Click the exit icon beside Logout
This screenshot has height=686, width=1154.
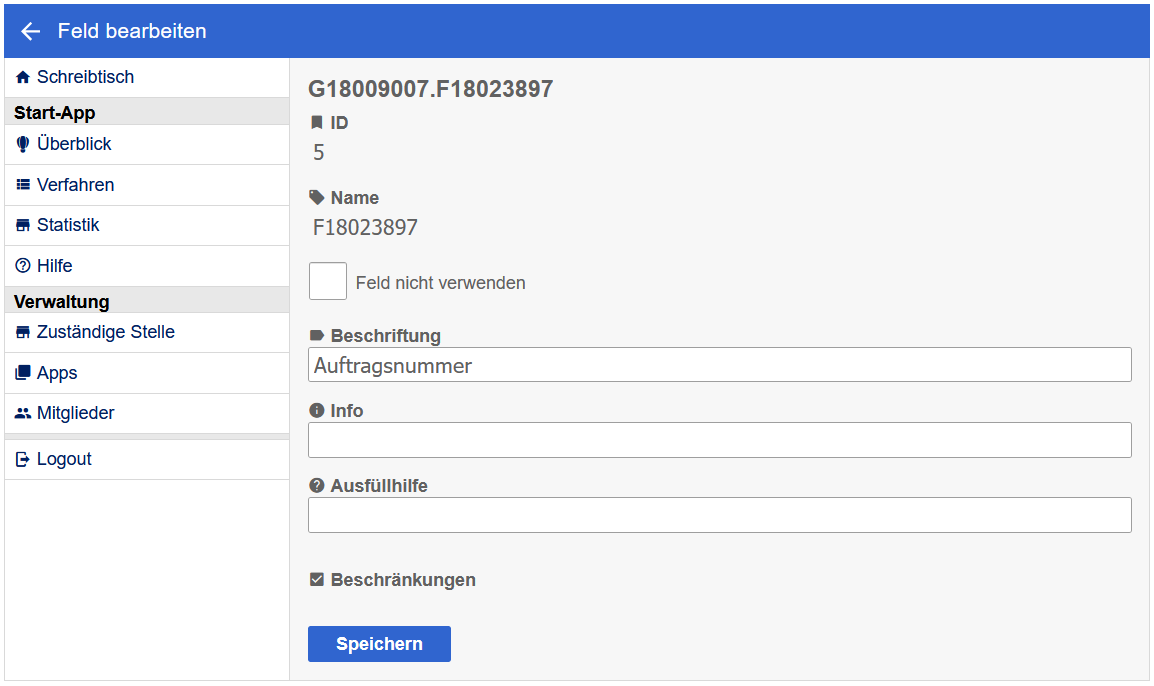pos(23,459)
